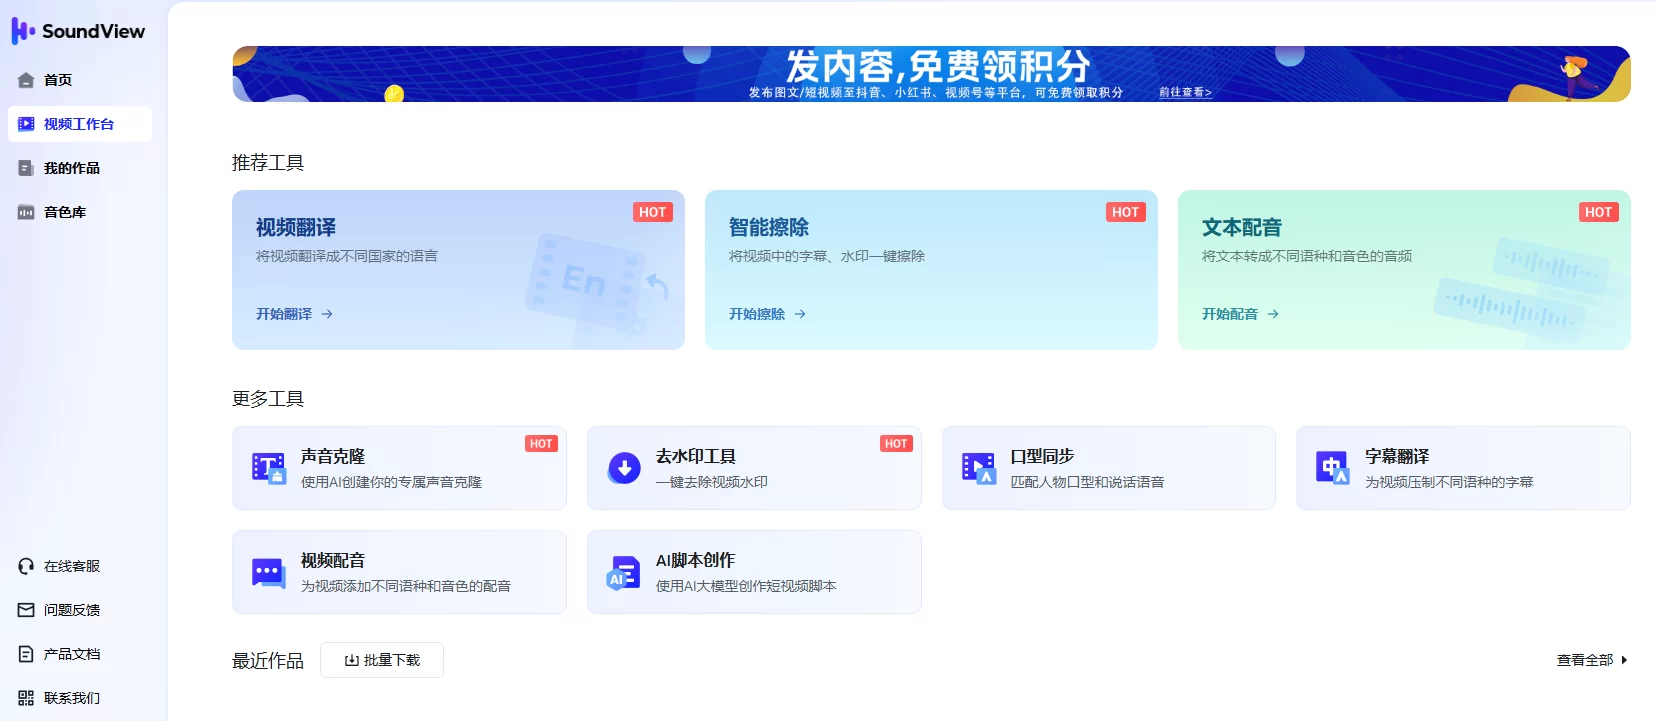The width and height of the screenshot is (1657, 721).
Task: Click 开始配音 link on text dubbing card
Action: click(x=1240, y=314)
